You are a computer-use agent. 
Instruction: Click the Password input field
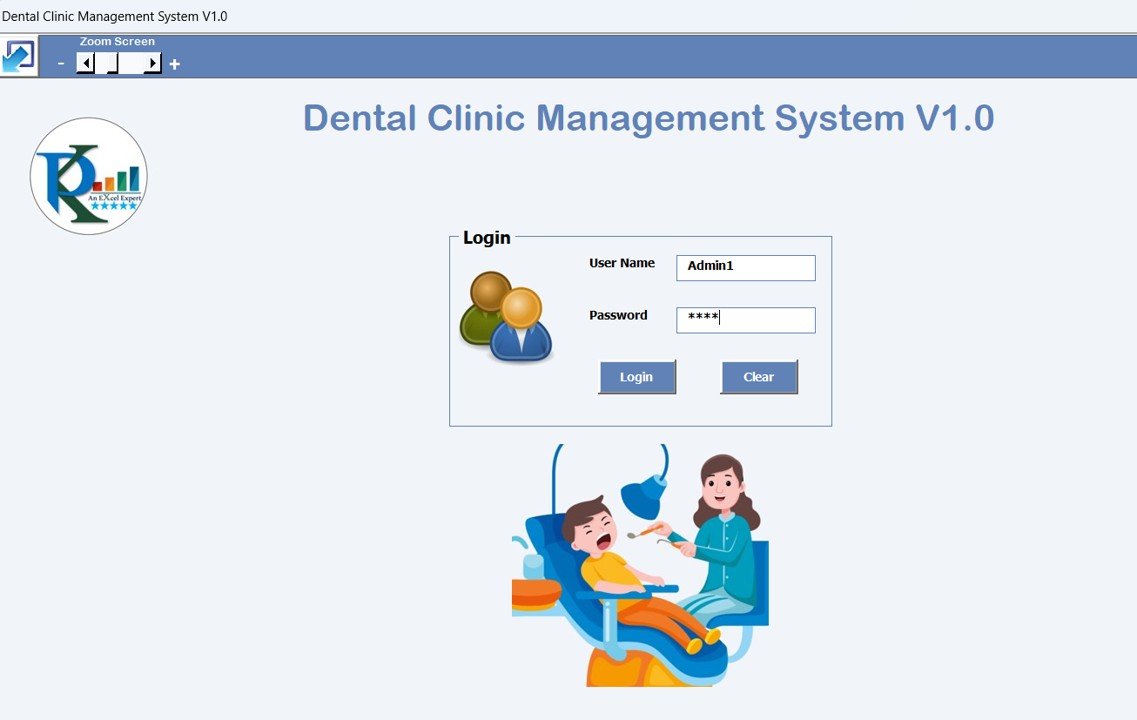pos(745,320)
